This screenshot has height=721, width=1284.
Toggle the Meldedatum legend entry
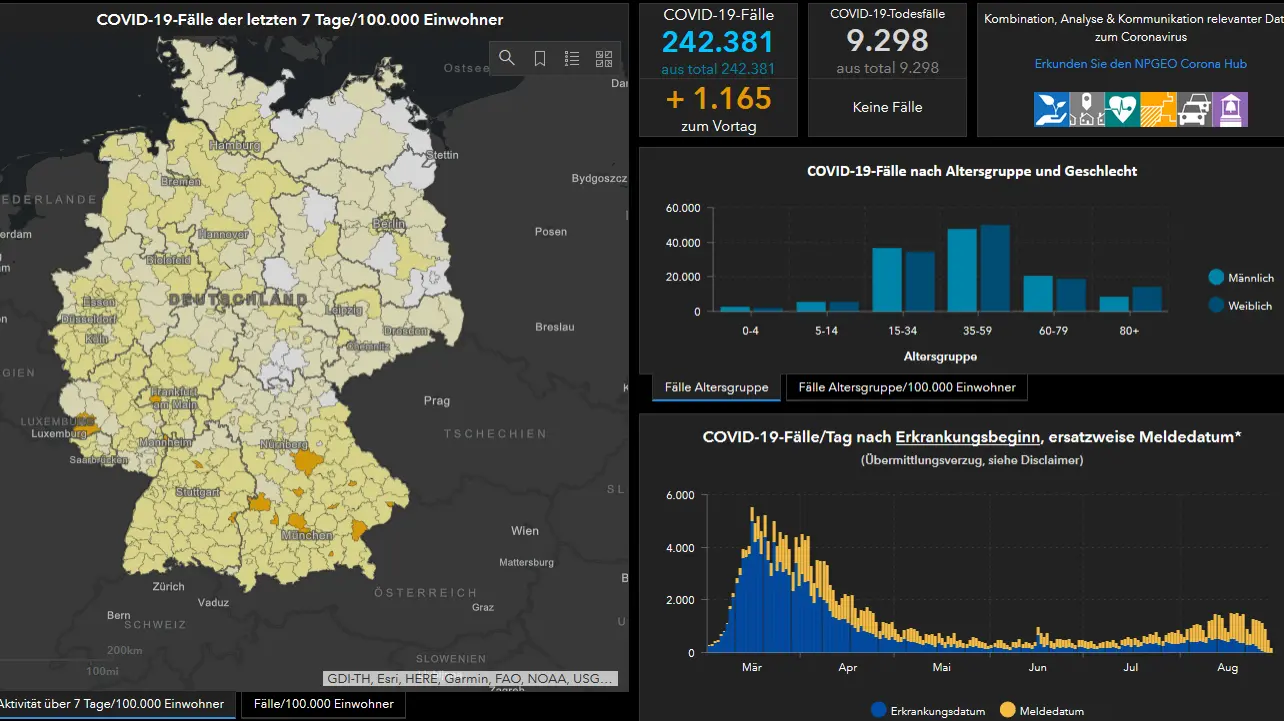(x=1041, y=711)
